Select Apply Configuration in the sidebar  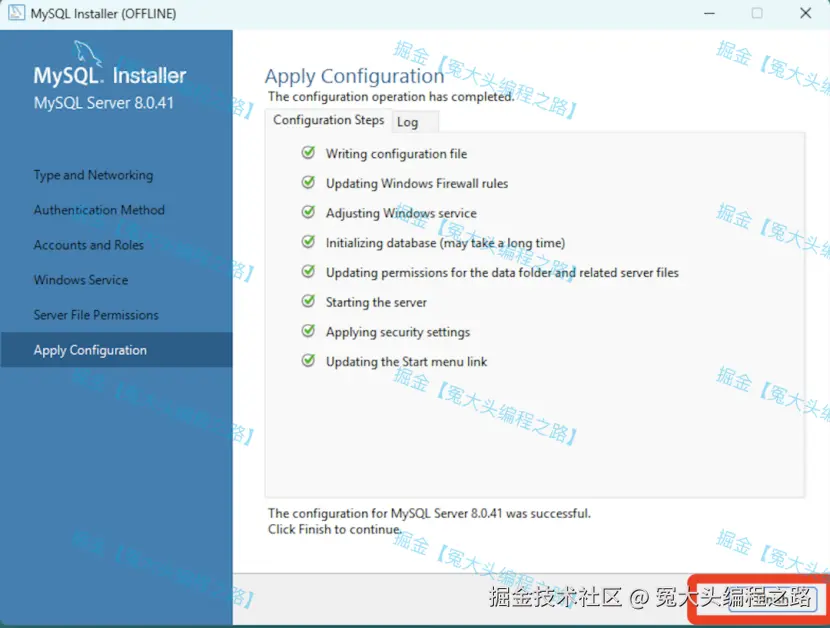pos(90,350)
